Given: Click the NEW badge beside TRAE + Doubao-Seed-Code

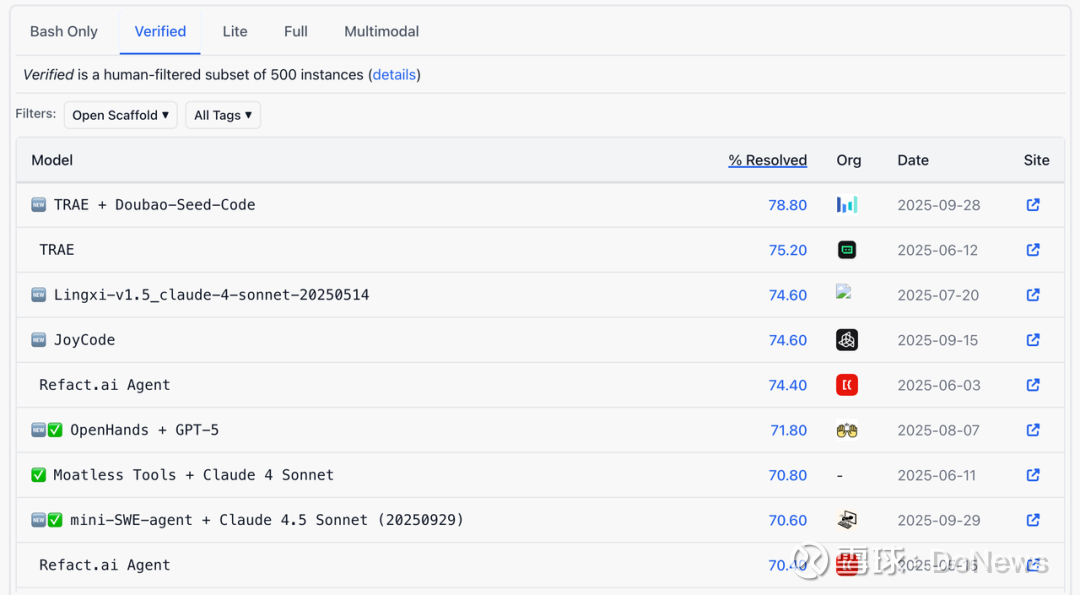Looking at the screenshot, I should click(x=39, y=205).
